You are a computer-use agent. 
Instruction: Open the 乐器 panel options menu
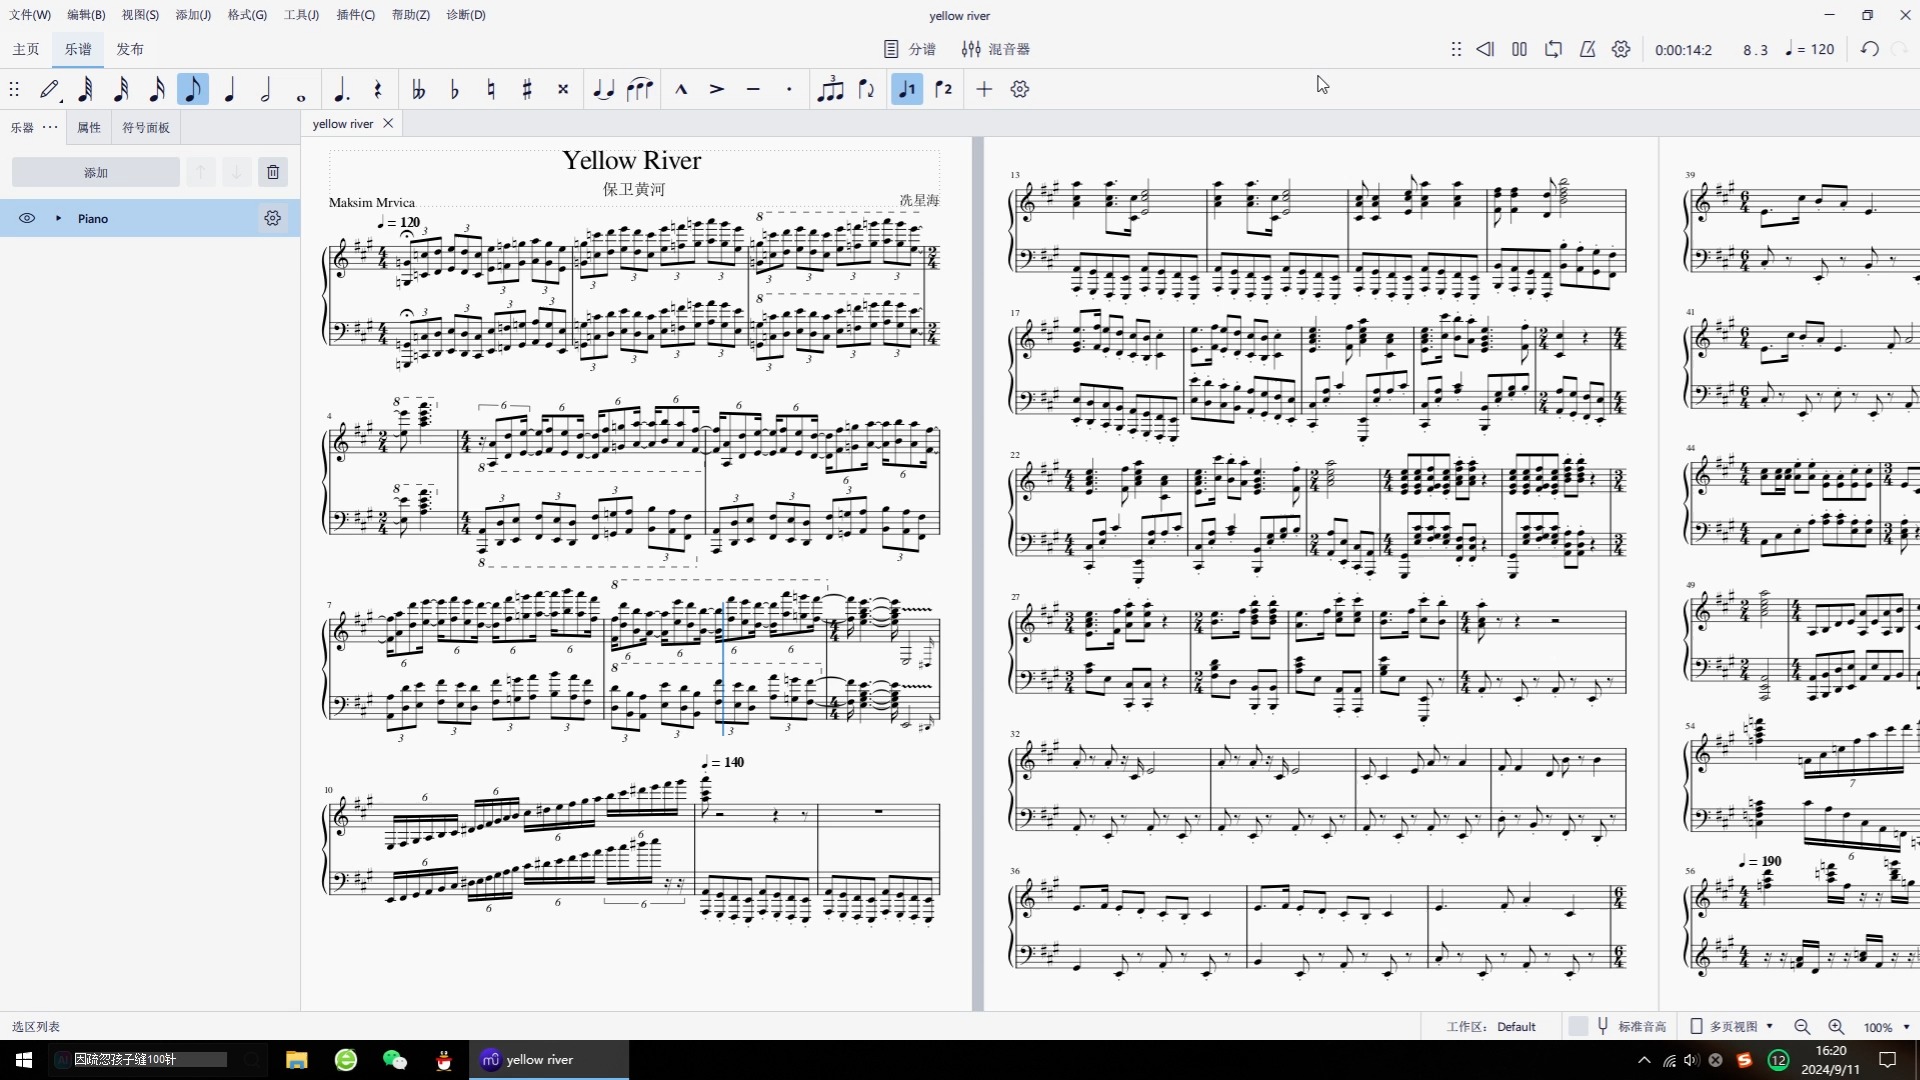(x=50, y=127)
